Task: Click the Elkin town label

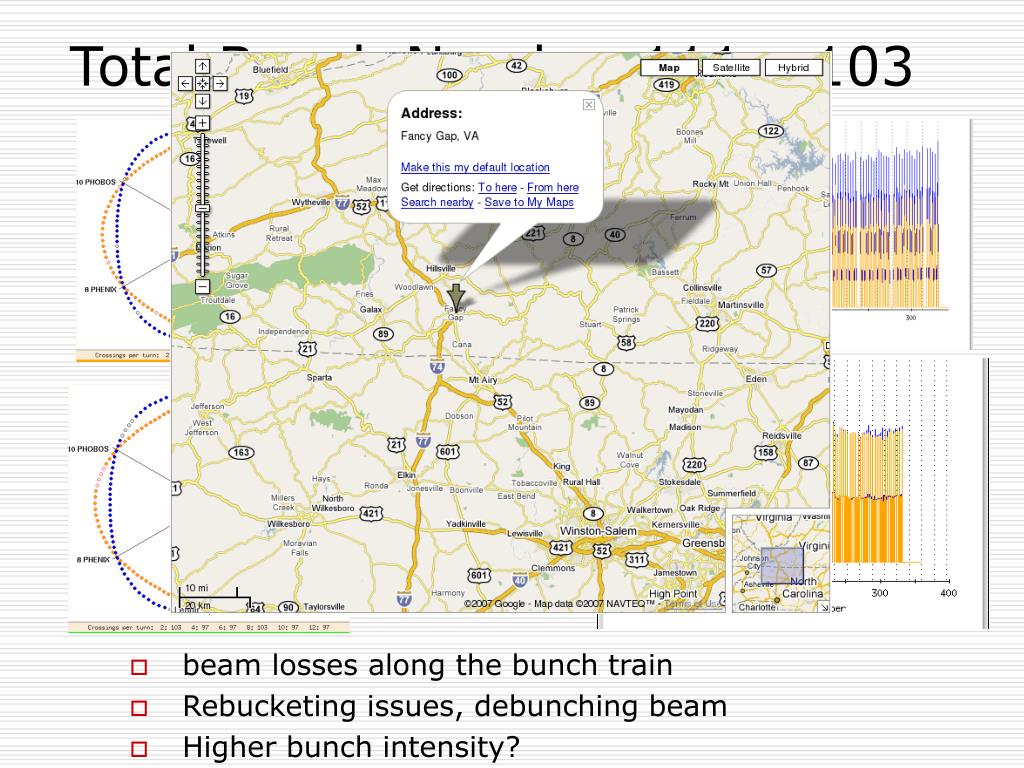Action: (406, 475)
